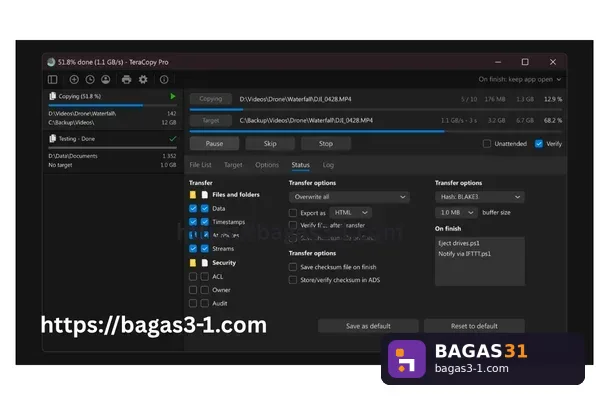Click the yellow folder icon beside Files and folders
Viewport: 600px width, 400px height.
193,195
